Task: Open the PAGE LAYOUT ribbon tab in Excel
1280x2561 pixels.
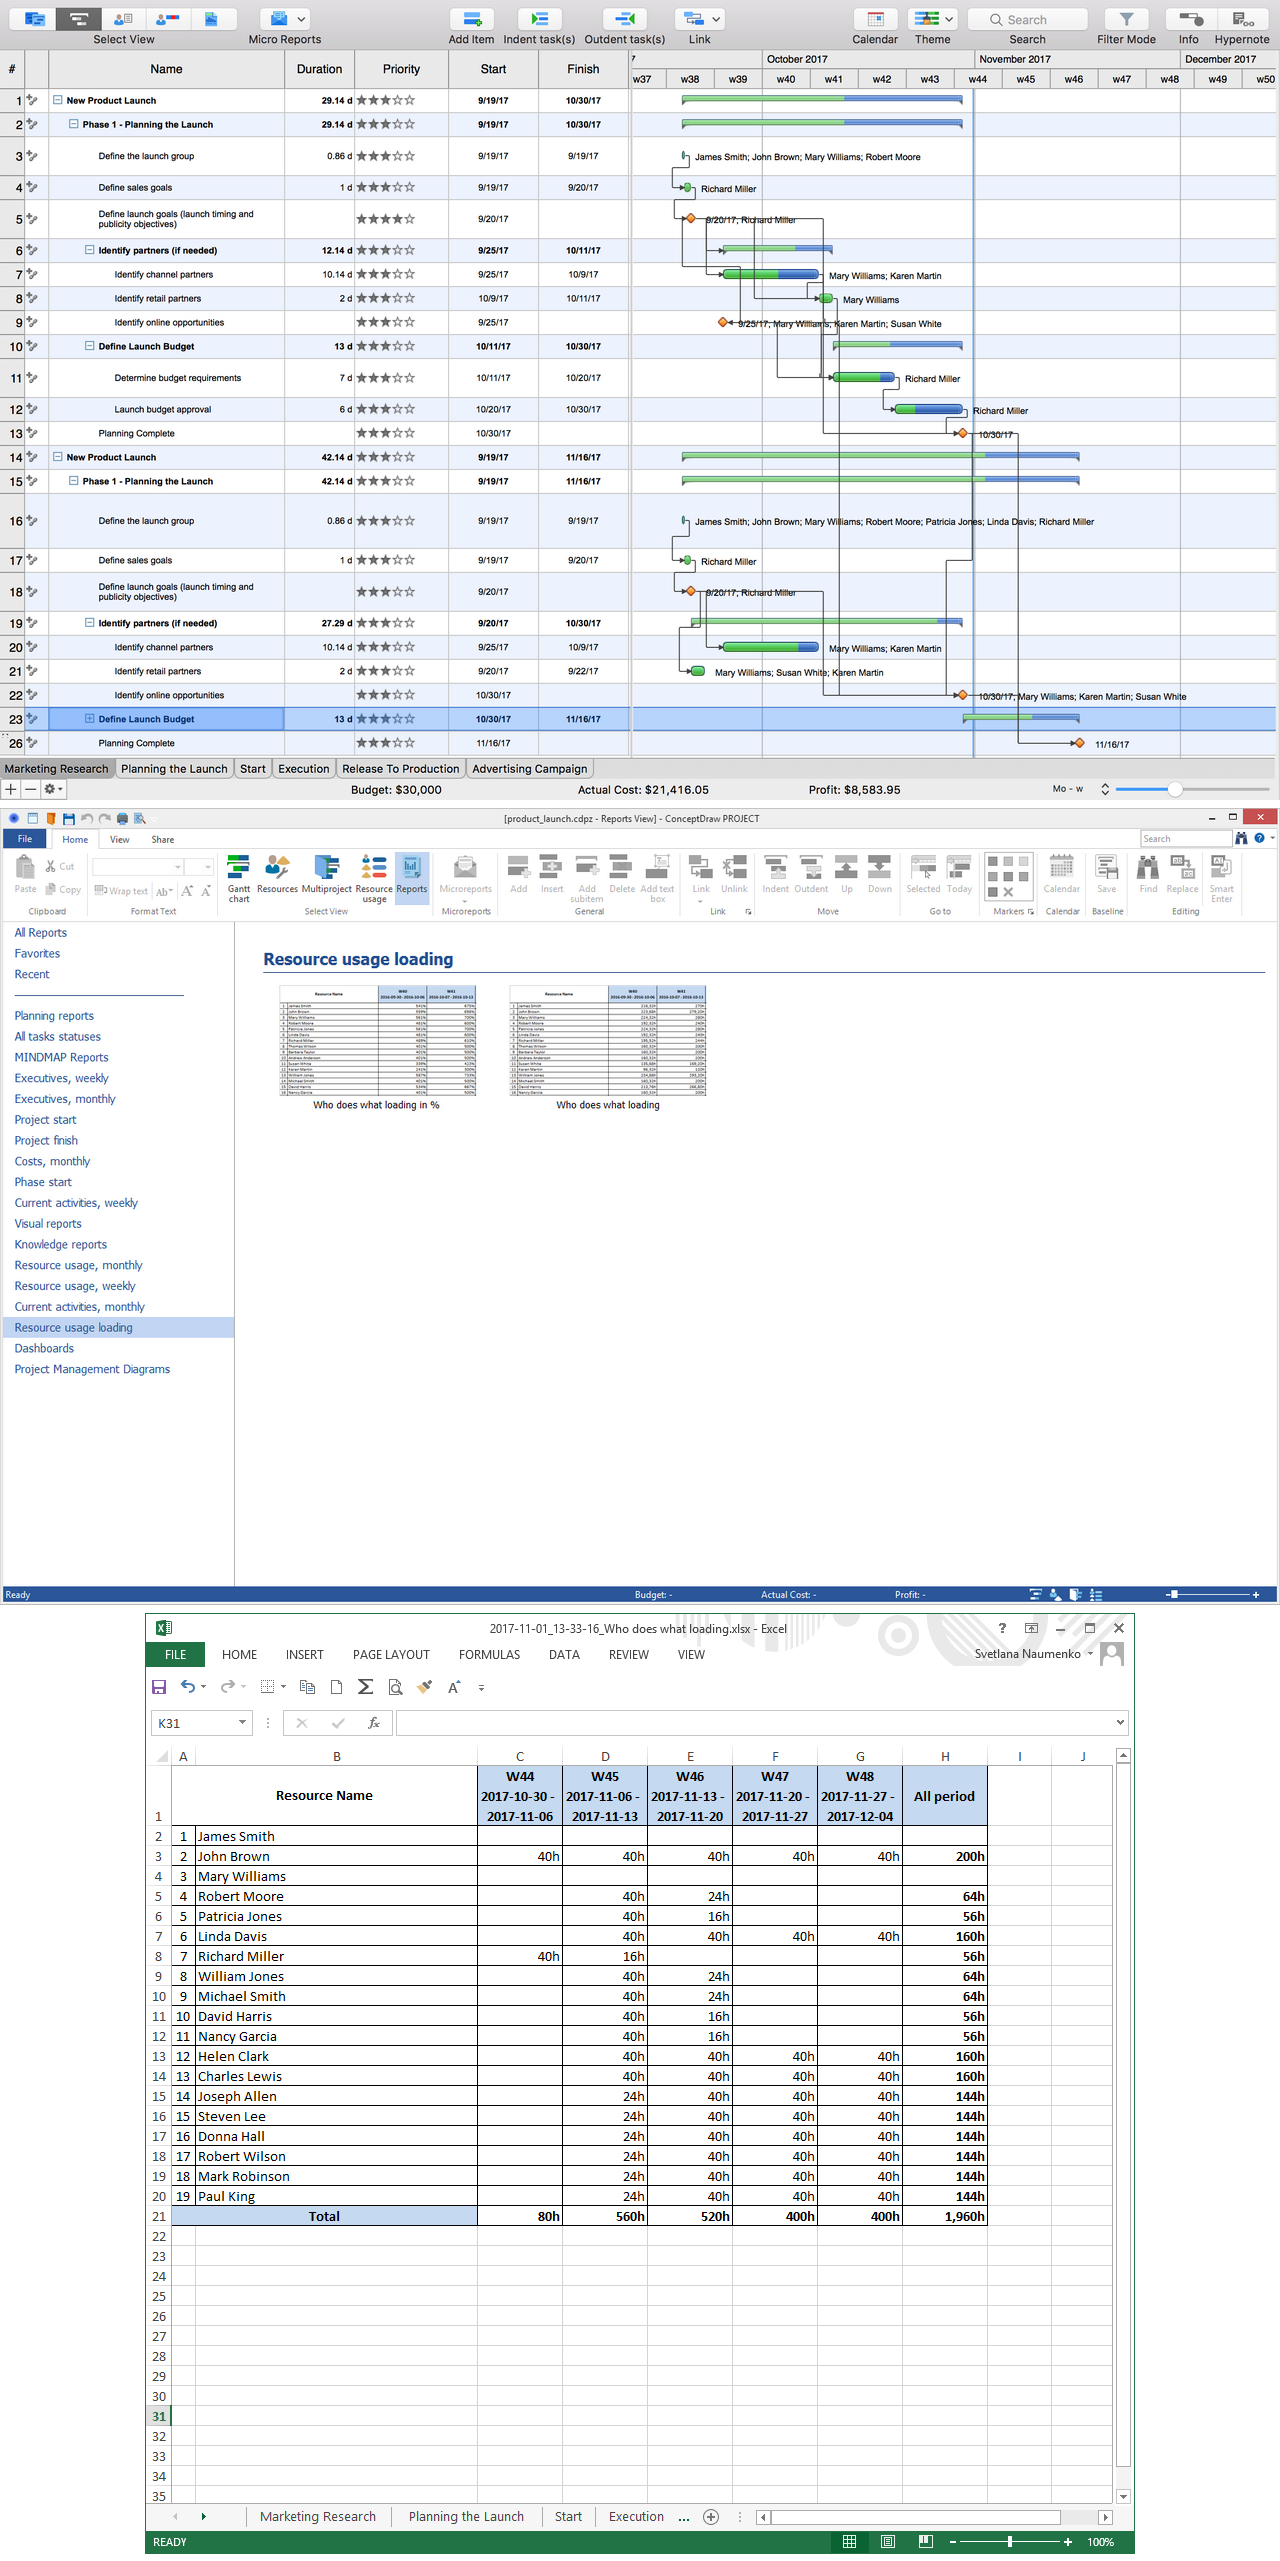Action: (x=391, y=1655)
